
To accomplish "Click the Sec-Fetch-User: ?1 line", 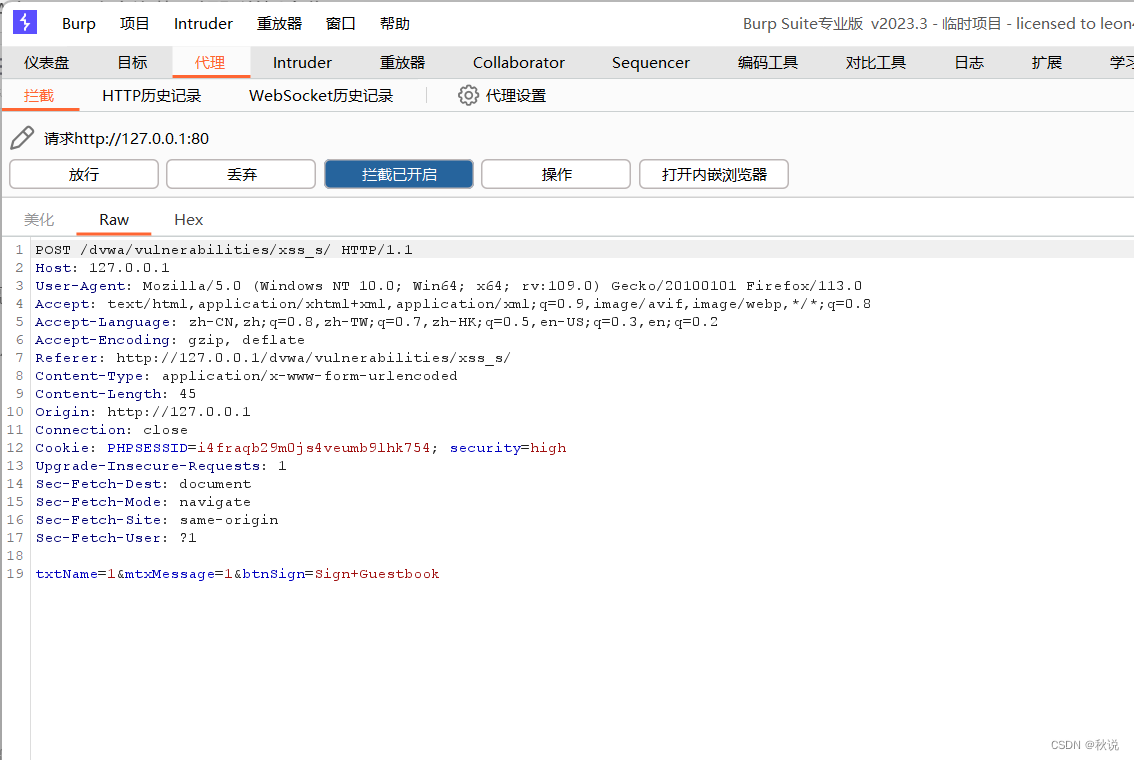I will click(116, 538).
